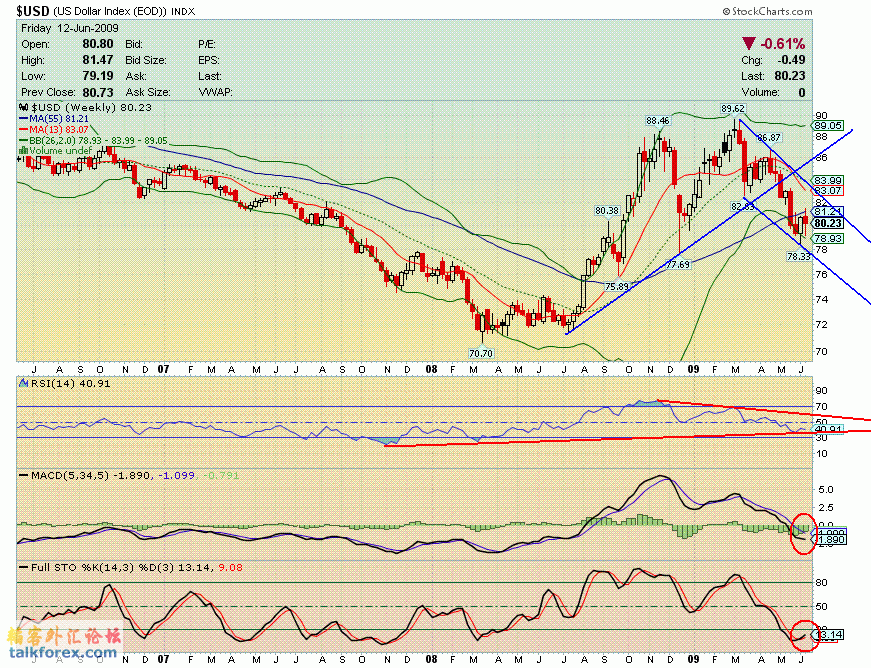Click the High value 81.47
The width and height of the screenshot is (871, 668).
pyautogui.click(x=98, y=60)
